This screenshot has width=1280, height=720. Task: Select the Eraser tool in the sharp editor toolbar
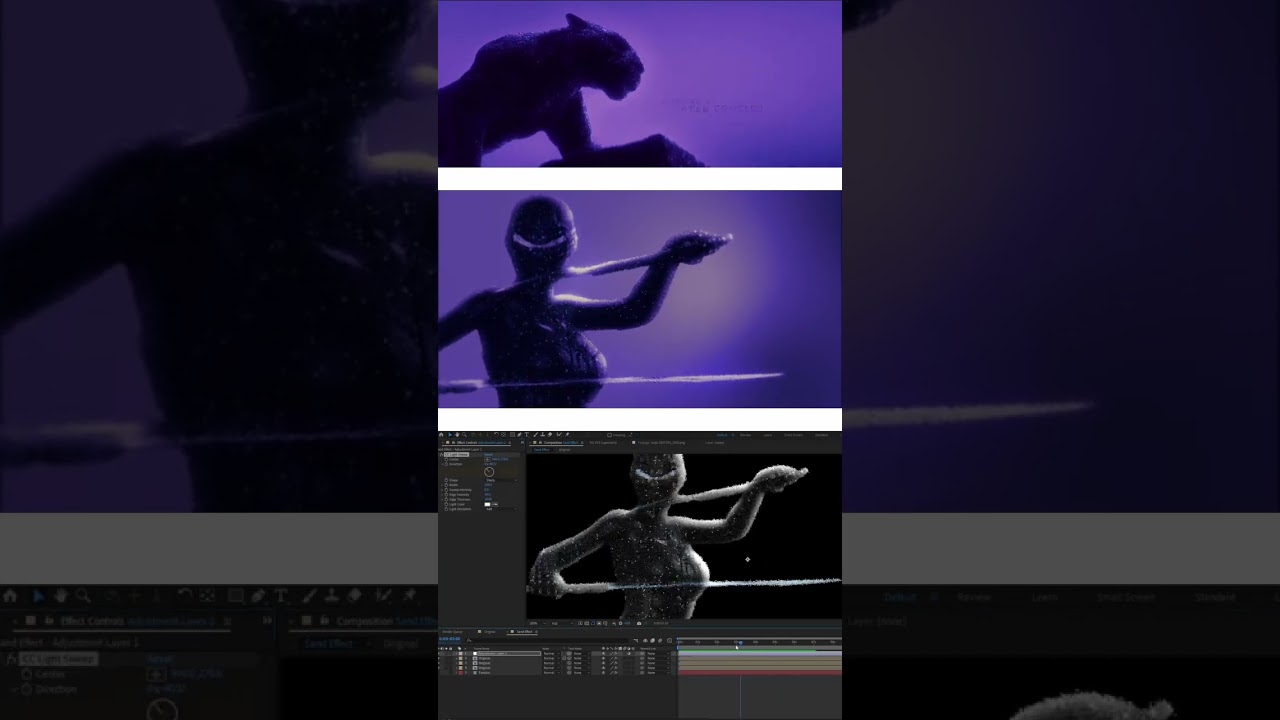(549, 435)
